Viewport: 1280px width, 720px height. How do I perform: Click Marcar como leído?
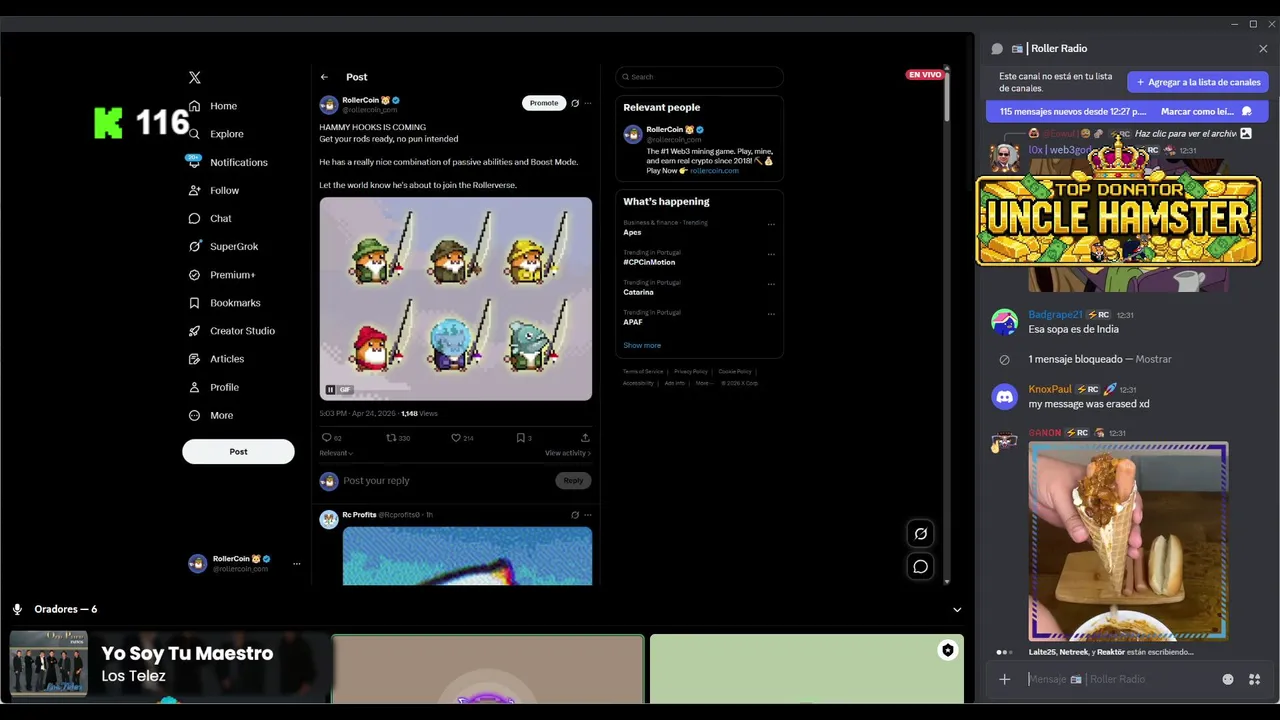pyautogui.click(x=1206, y=112)
